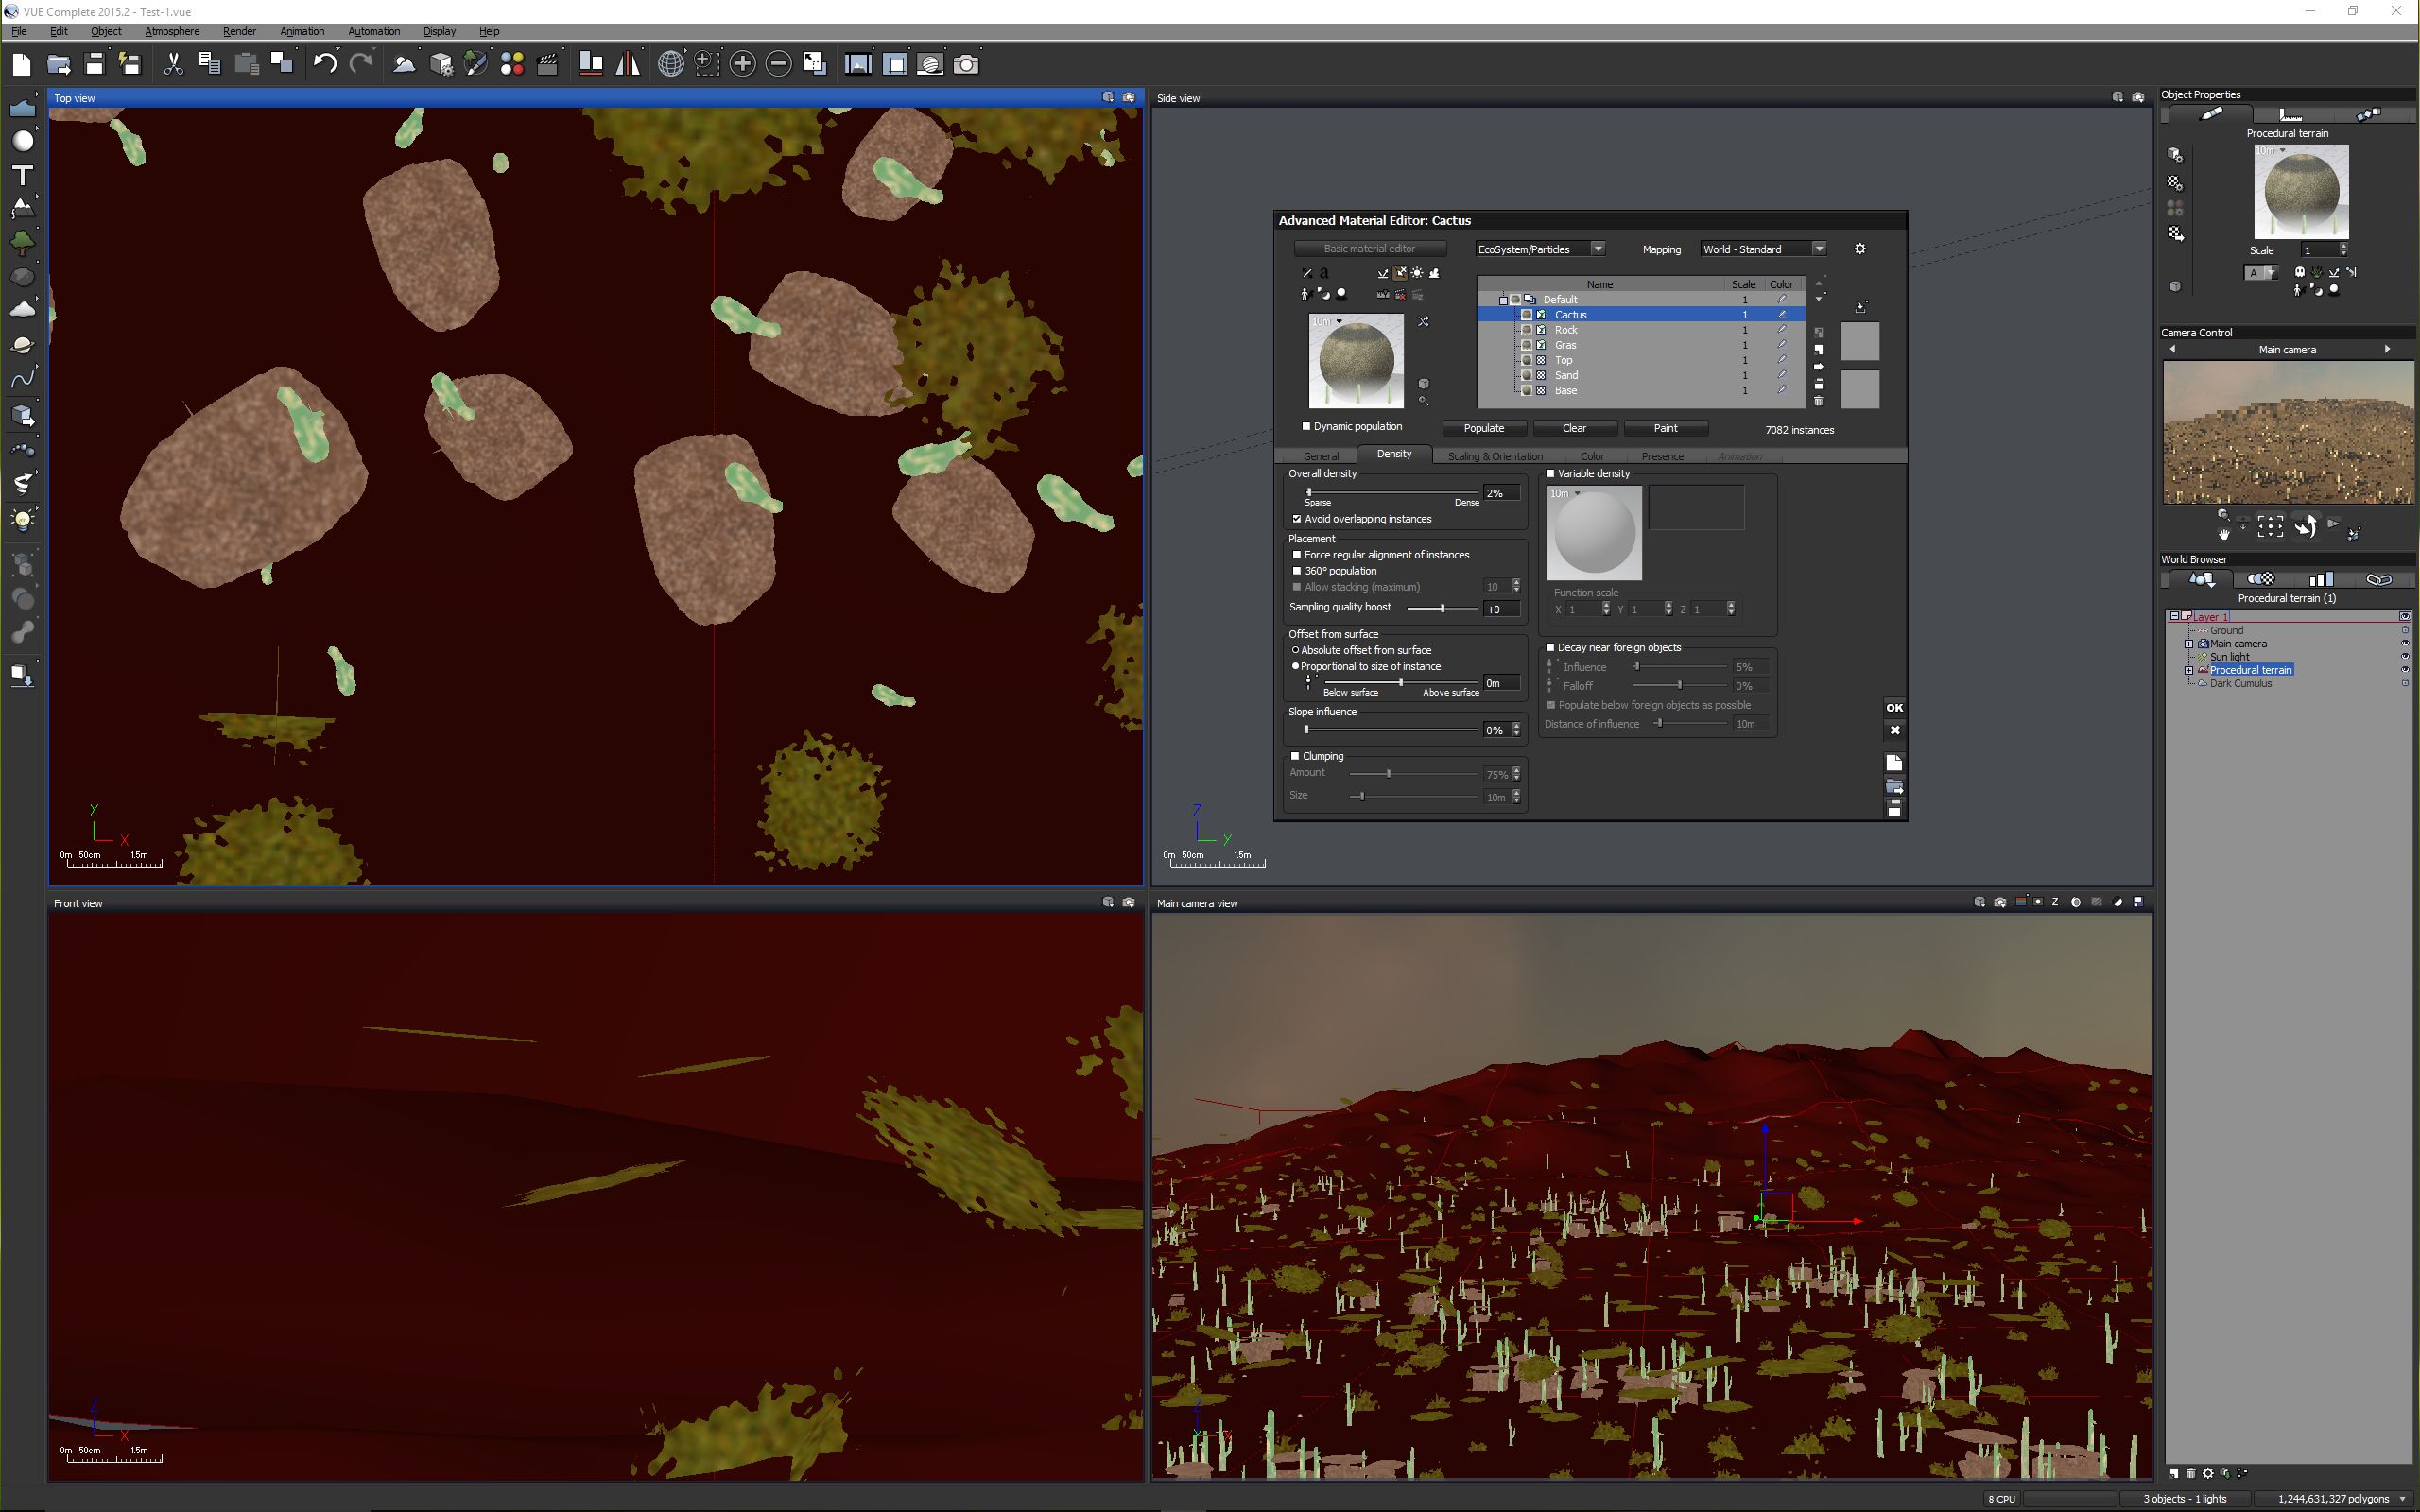Click the light bulb tool in sidebar
The height and width of the screenshot is (1512, 2420).
tap(22, 518)
